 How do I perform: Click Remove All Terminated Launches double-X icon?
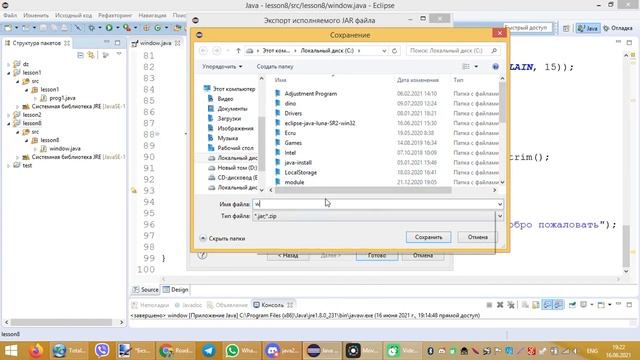coord(511,305)
